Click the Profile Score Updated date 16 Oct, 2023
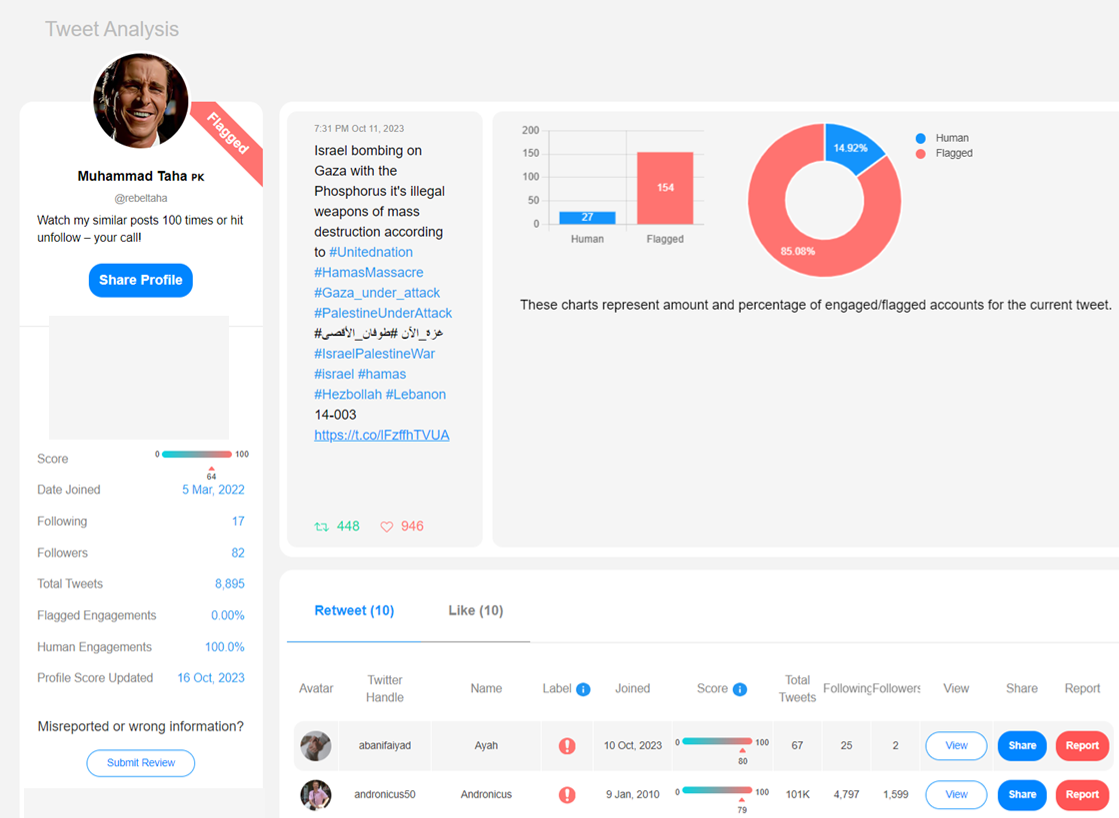Image resolution: width=1119 pixels, height=818 pixels. coord(211,677)
